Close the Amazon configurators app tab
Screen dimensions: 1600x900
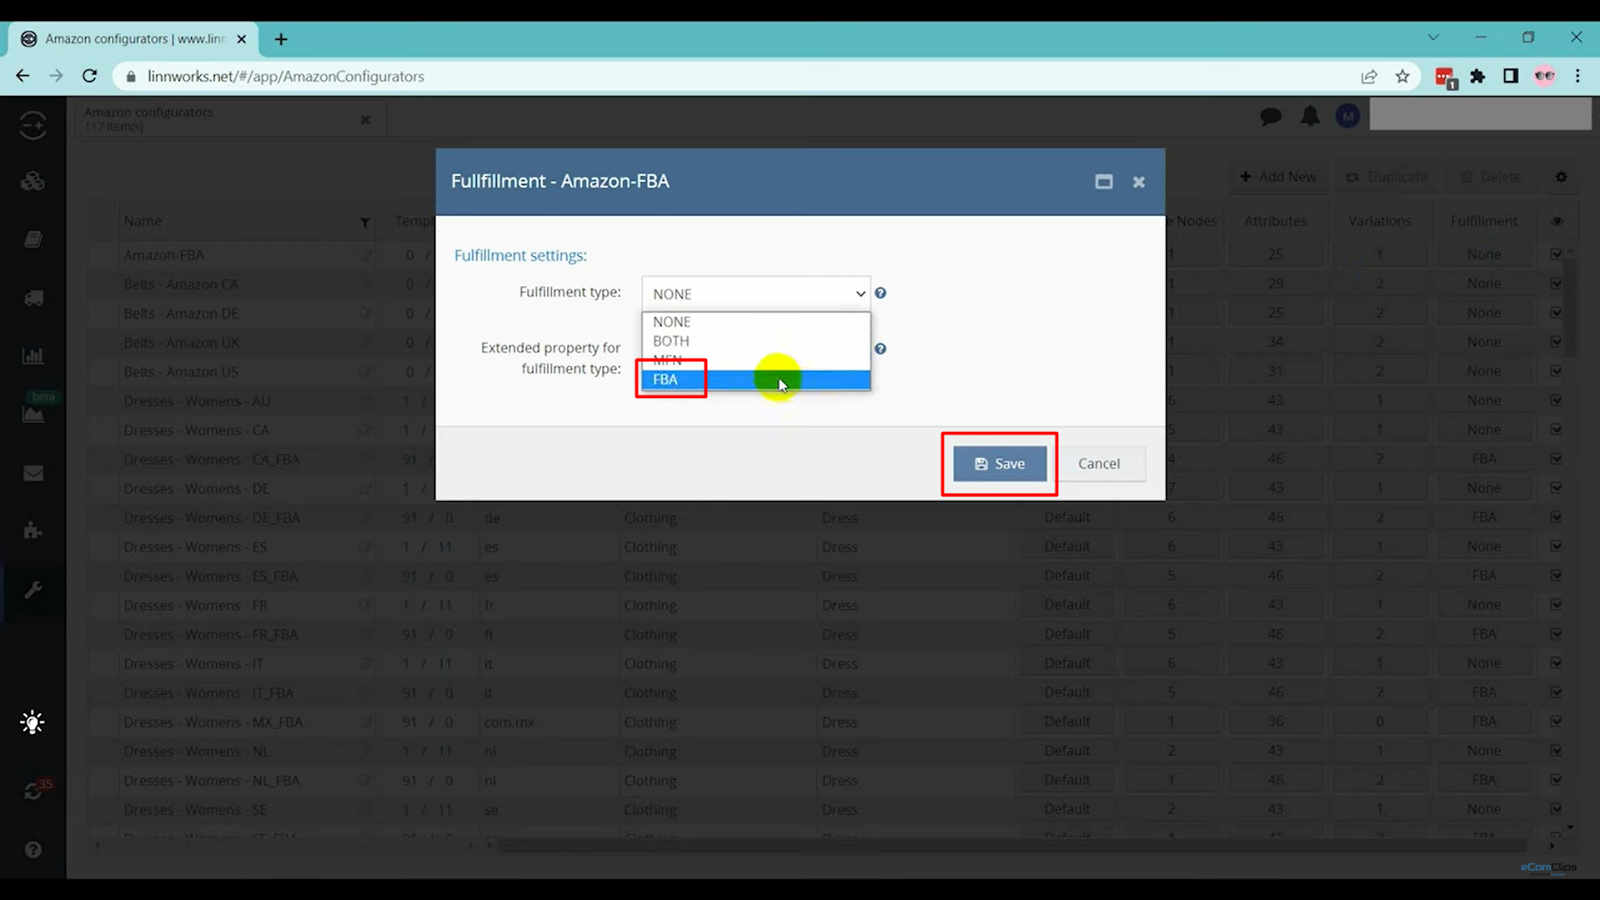[365, 120]
